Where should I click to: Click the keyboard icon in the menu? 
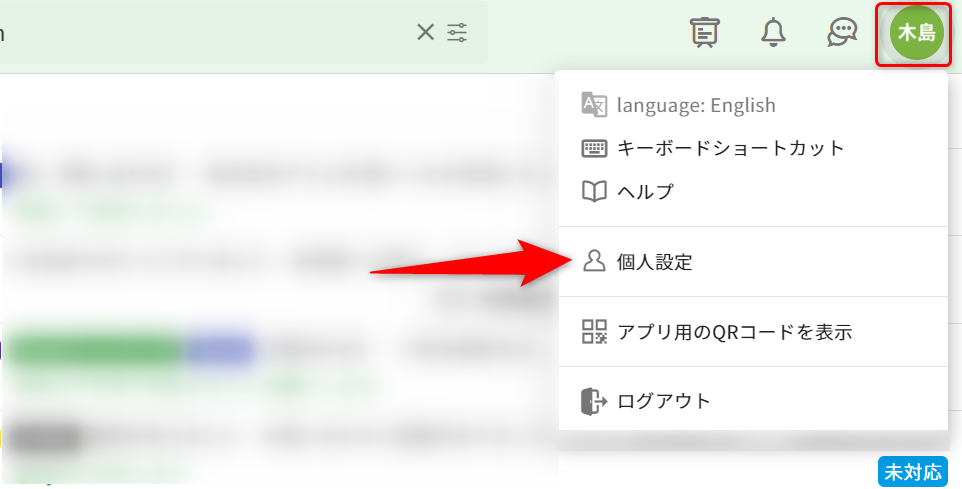(594, 148)
